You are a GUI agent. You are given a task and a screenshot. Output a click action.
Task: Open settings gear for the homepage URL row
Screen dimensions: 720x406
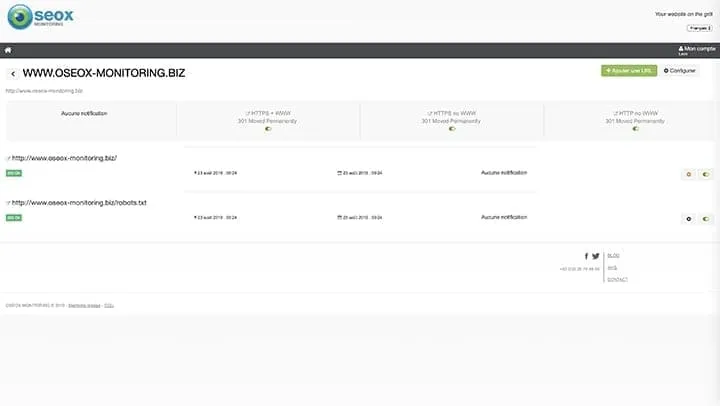(x=688, y=174)
